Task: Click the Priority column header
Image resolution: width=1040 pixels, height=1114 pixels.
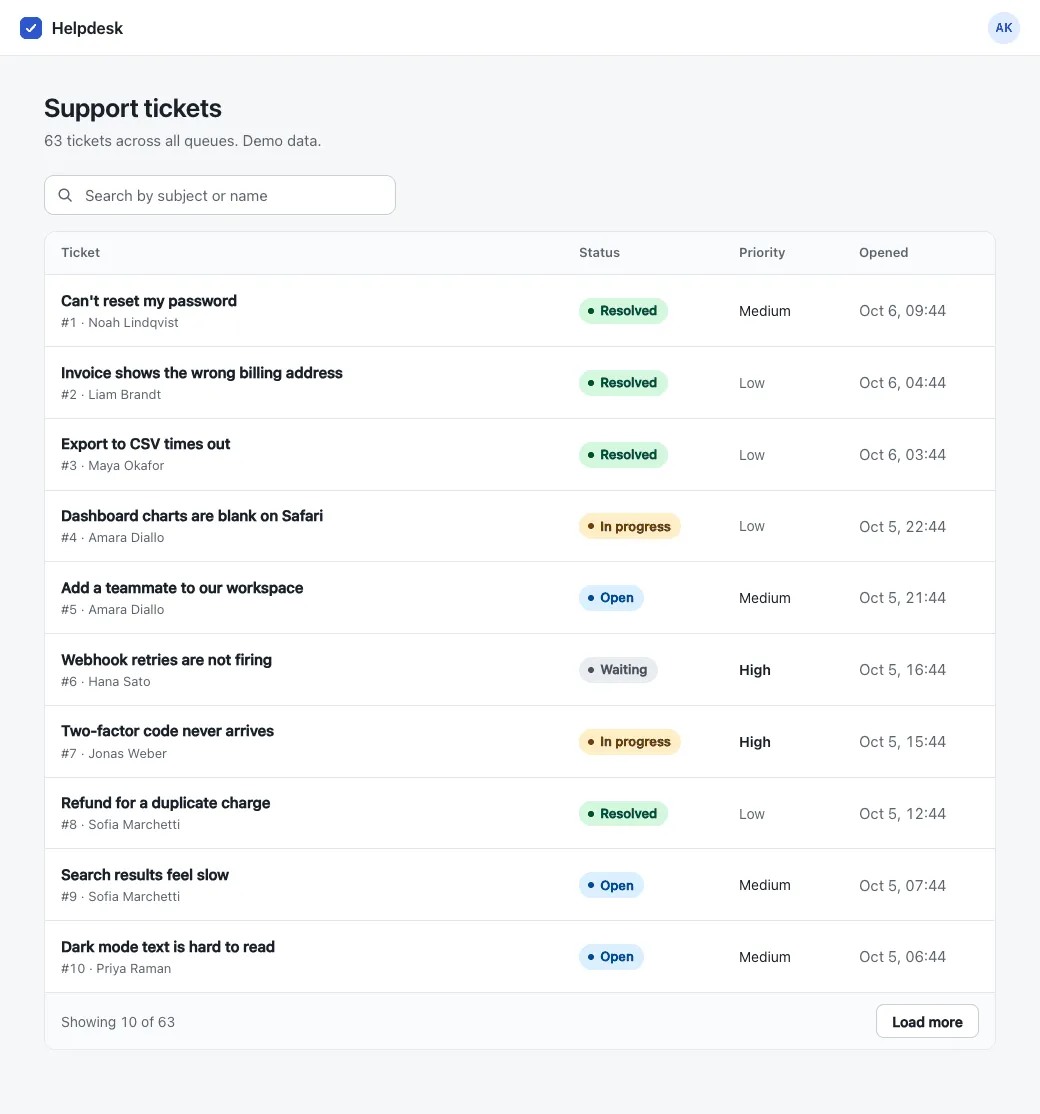Action: coord(762,253)
